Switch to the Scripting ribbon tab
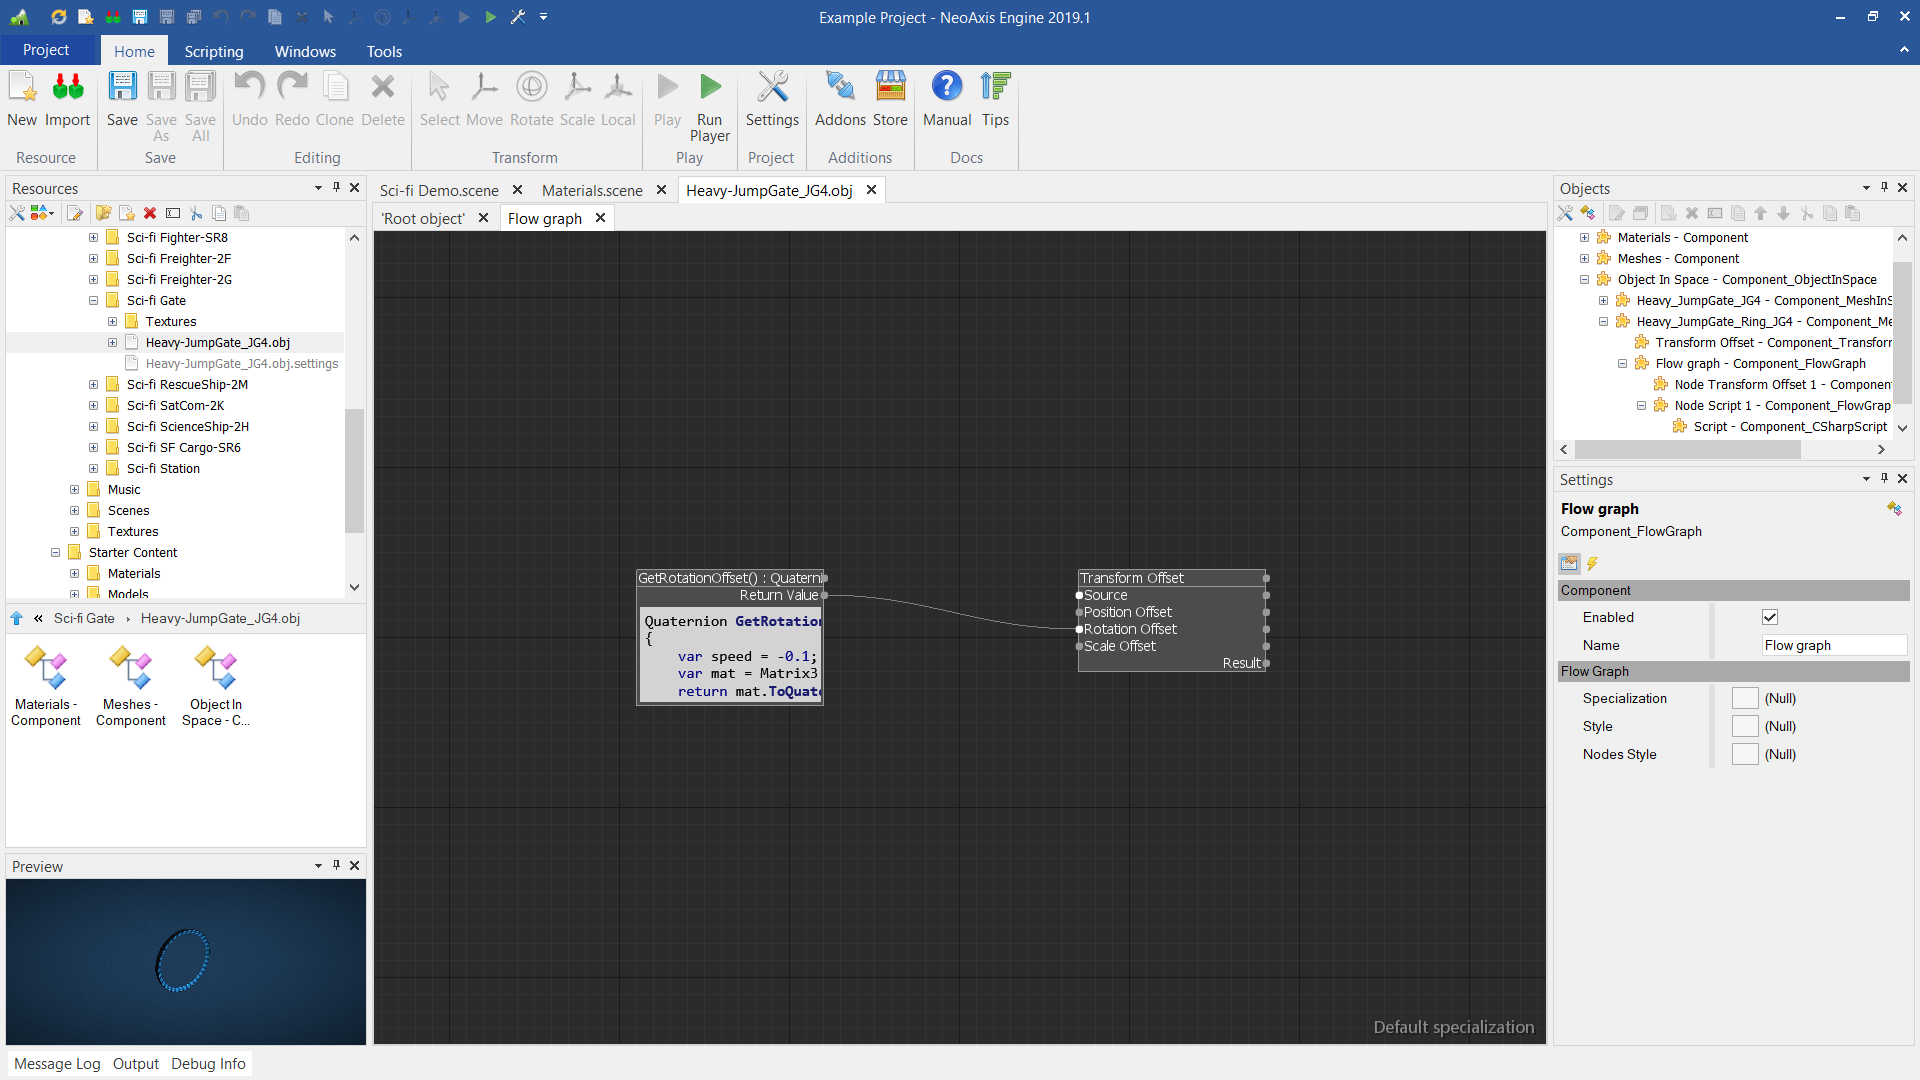1920x1080 pixels. click(x=213, y=51)
